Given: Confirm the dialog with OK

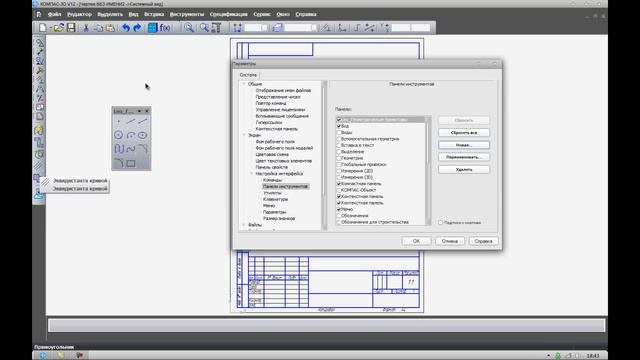Looking at the screenshot, I should (x=416, y=241).
